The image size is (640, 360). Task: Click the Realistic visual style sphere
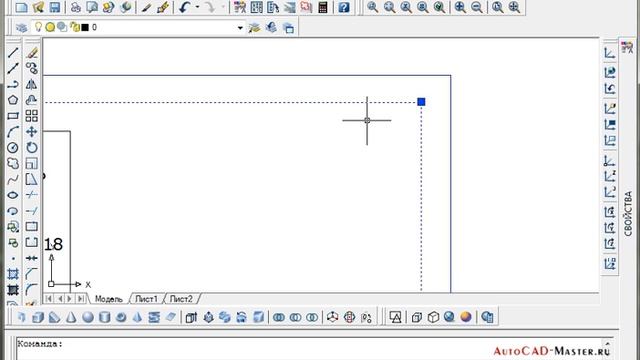coord(466,317)
